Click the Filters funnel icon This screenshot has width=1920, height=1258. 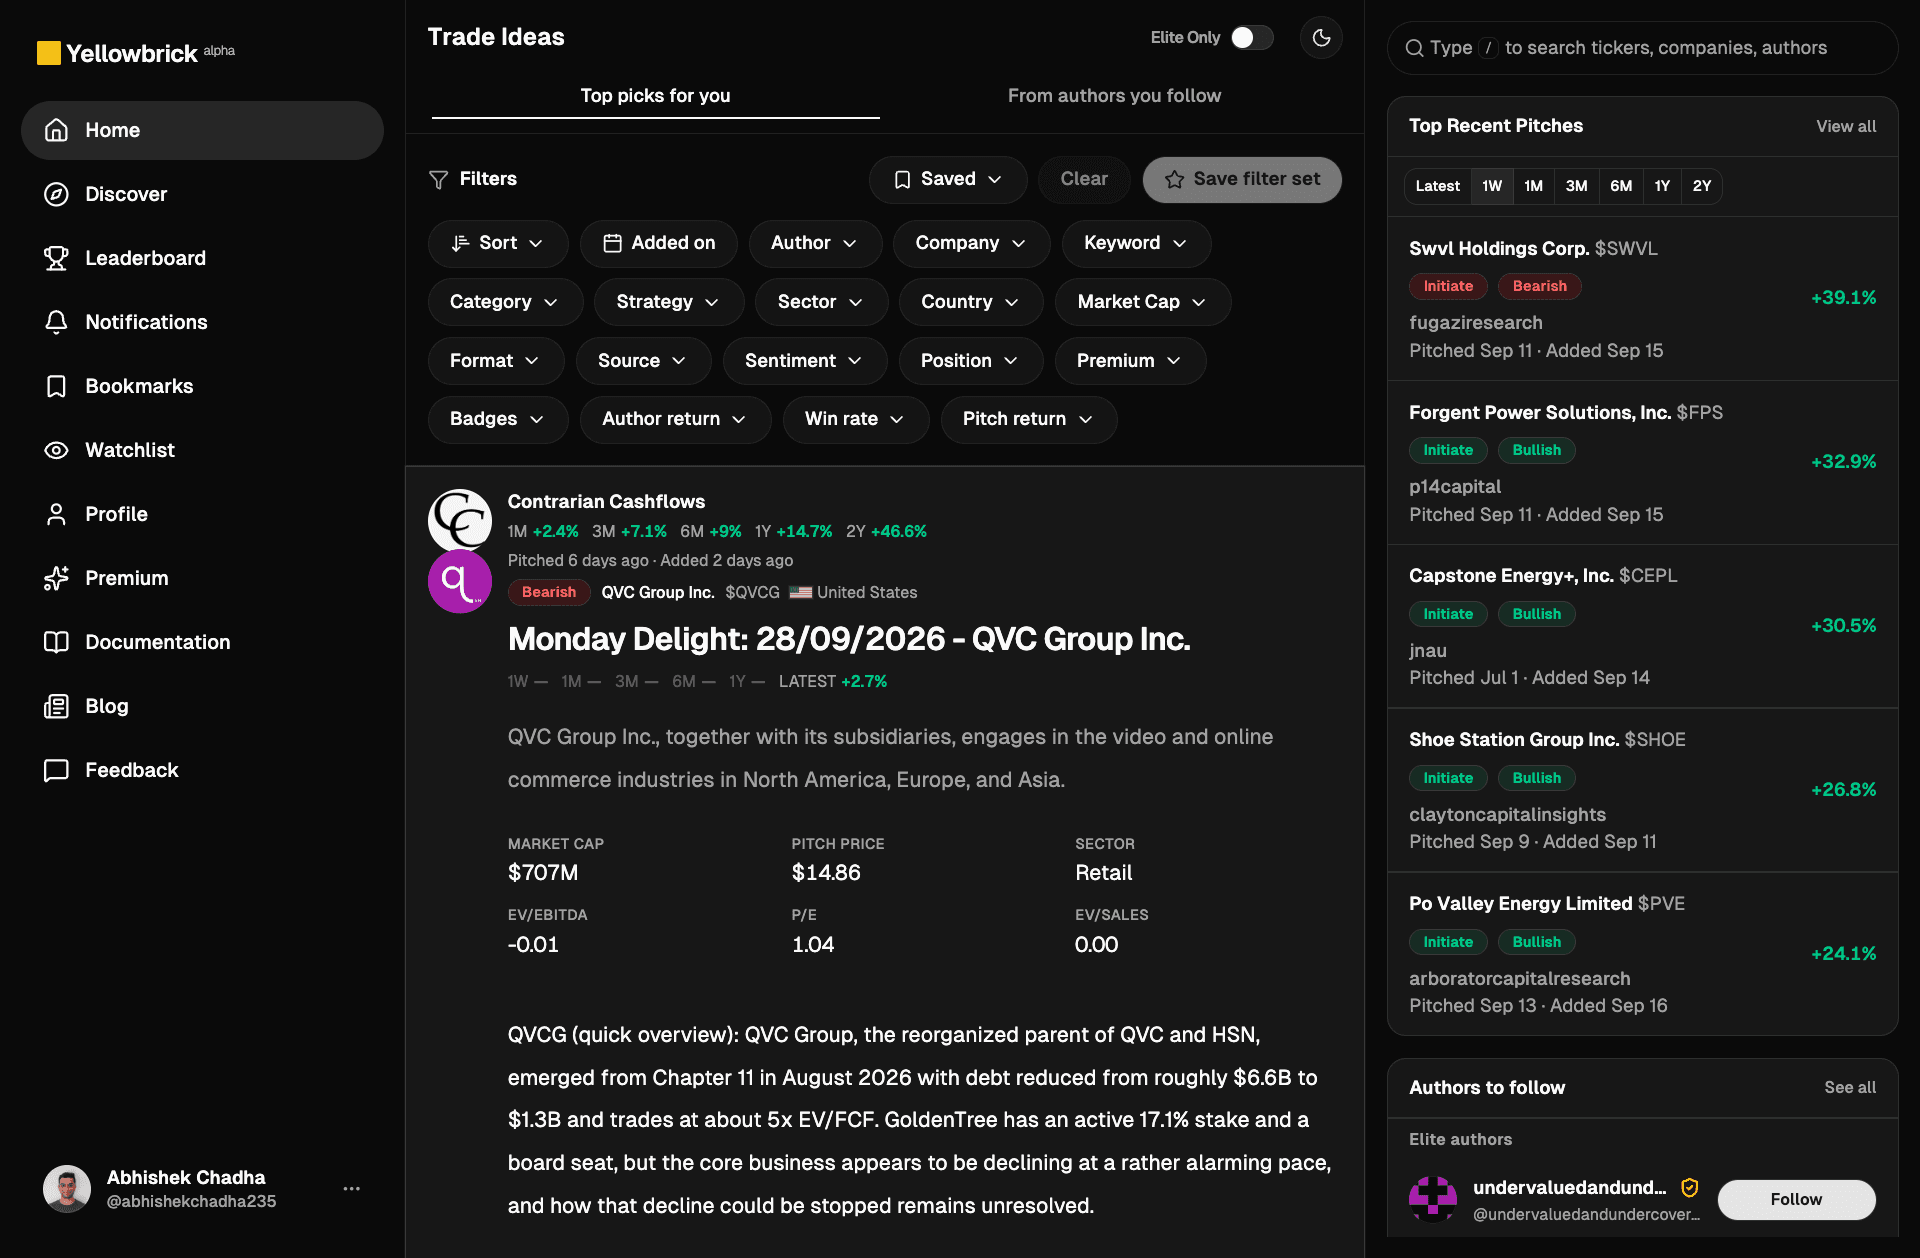pos(438,179)
